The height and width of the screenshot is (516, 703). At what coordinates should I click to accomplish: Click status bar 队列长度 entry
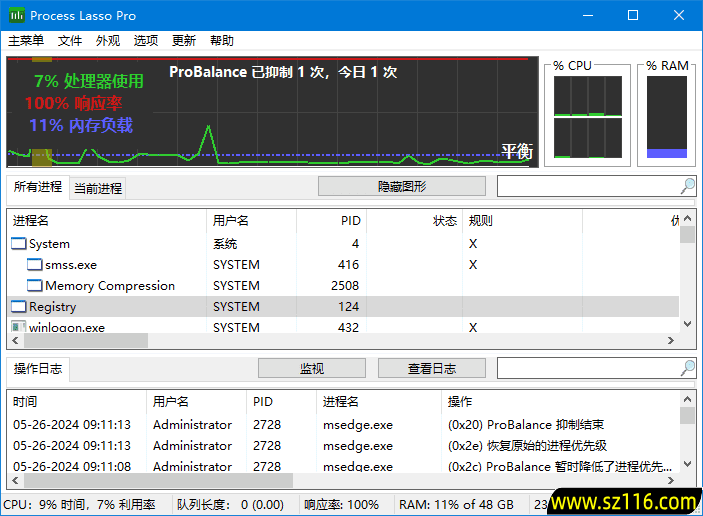click(x=230, y=505)
